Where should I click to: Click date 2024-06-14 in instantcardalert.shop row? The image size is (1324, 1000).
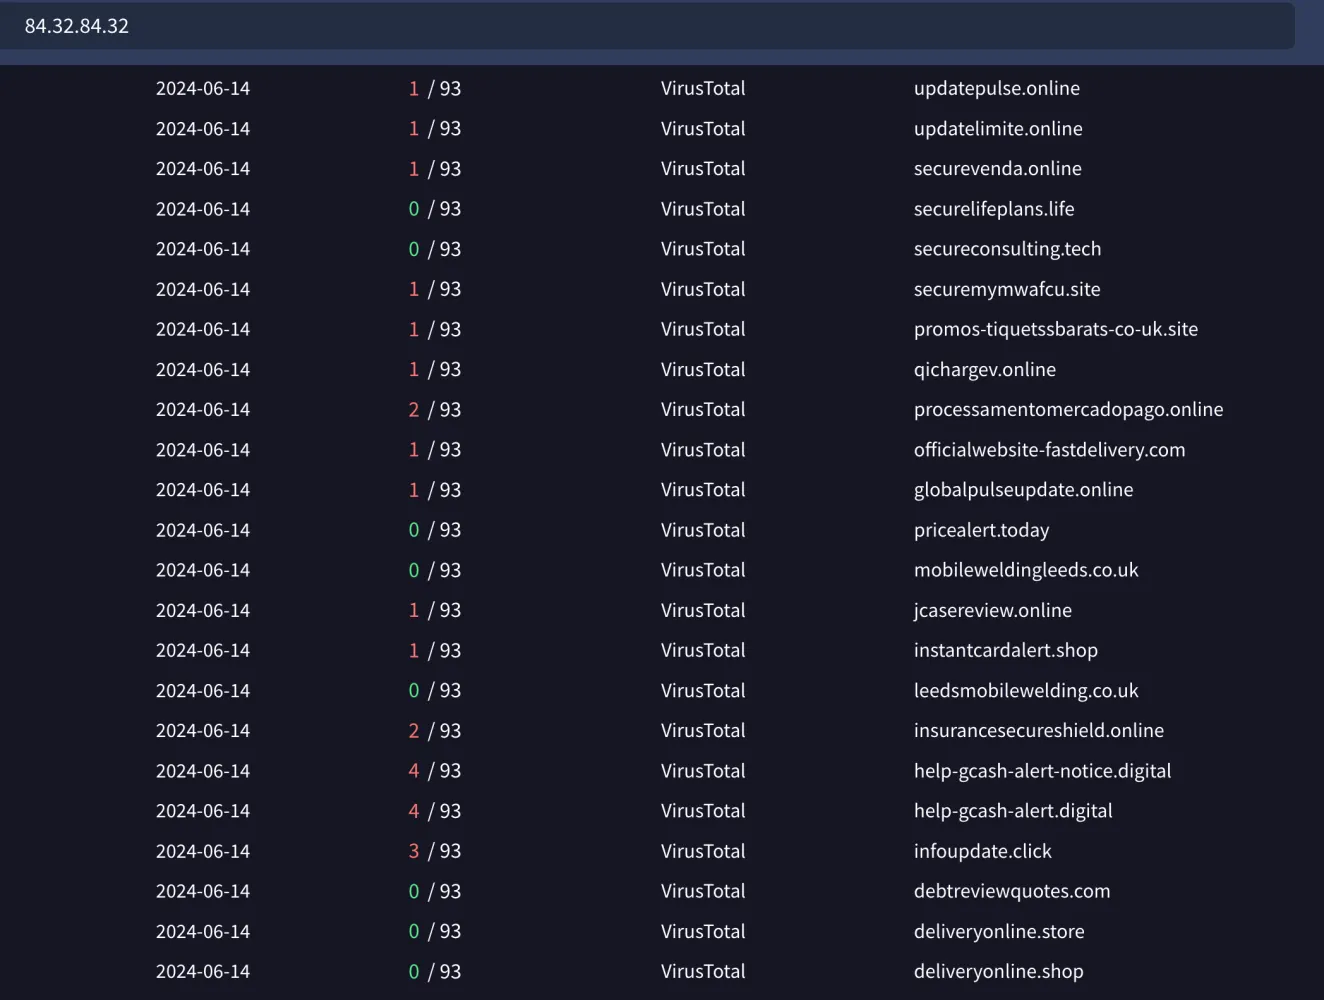tap(203, 650)
